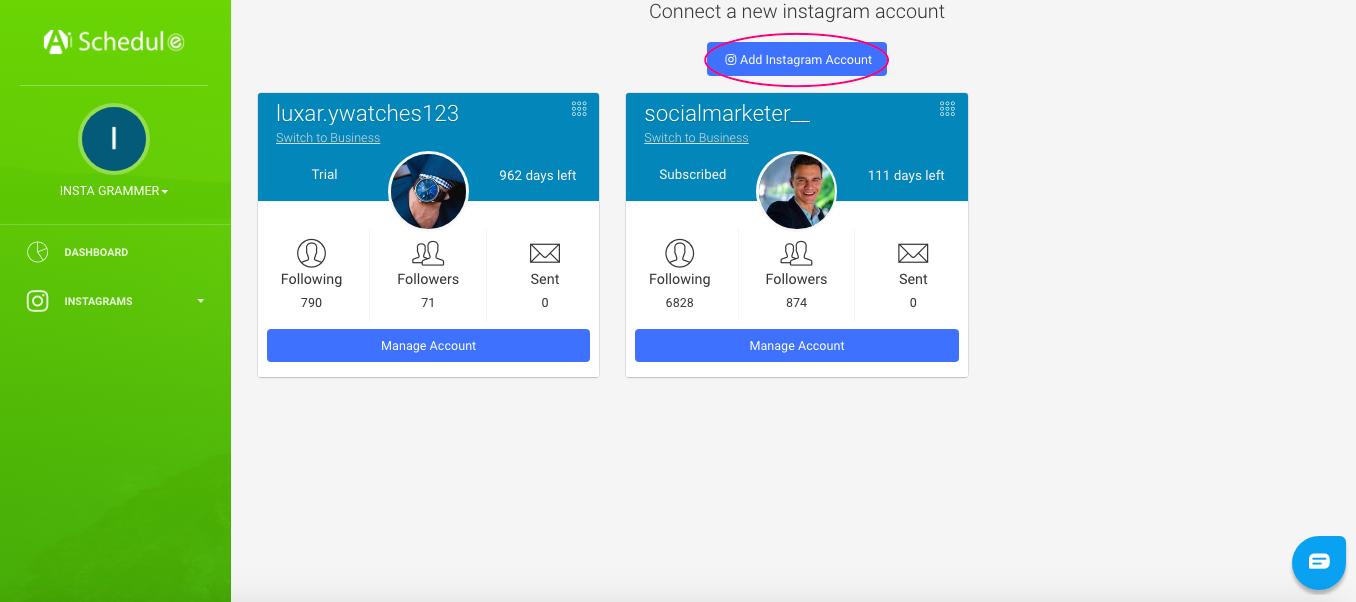Click Add Instagram Account button
Image resolution: width=1356 pixels, height=602 pixels.
(797, 60)
